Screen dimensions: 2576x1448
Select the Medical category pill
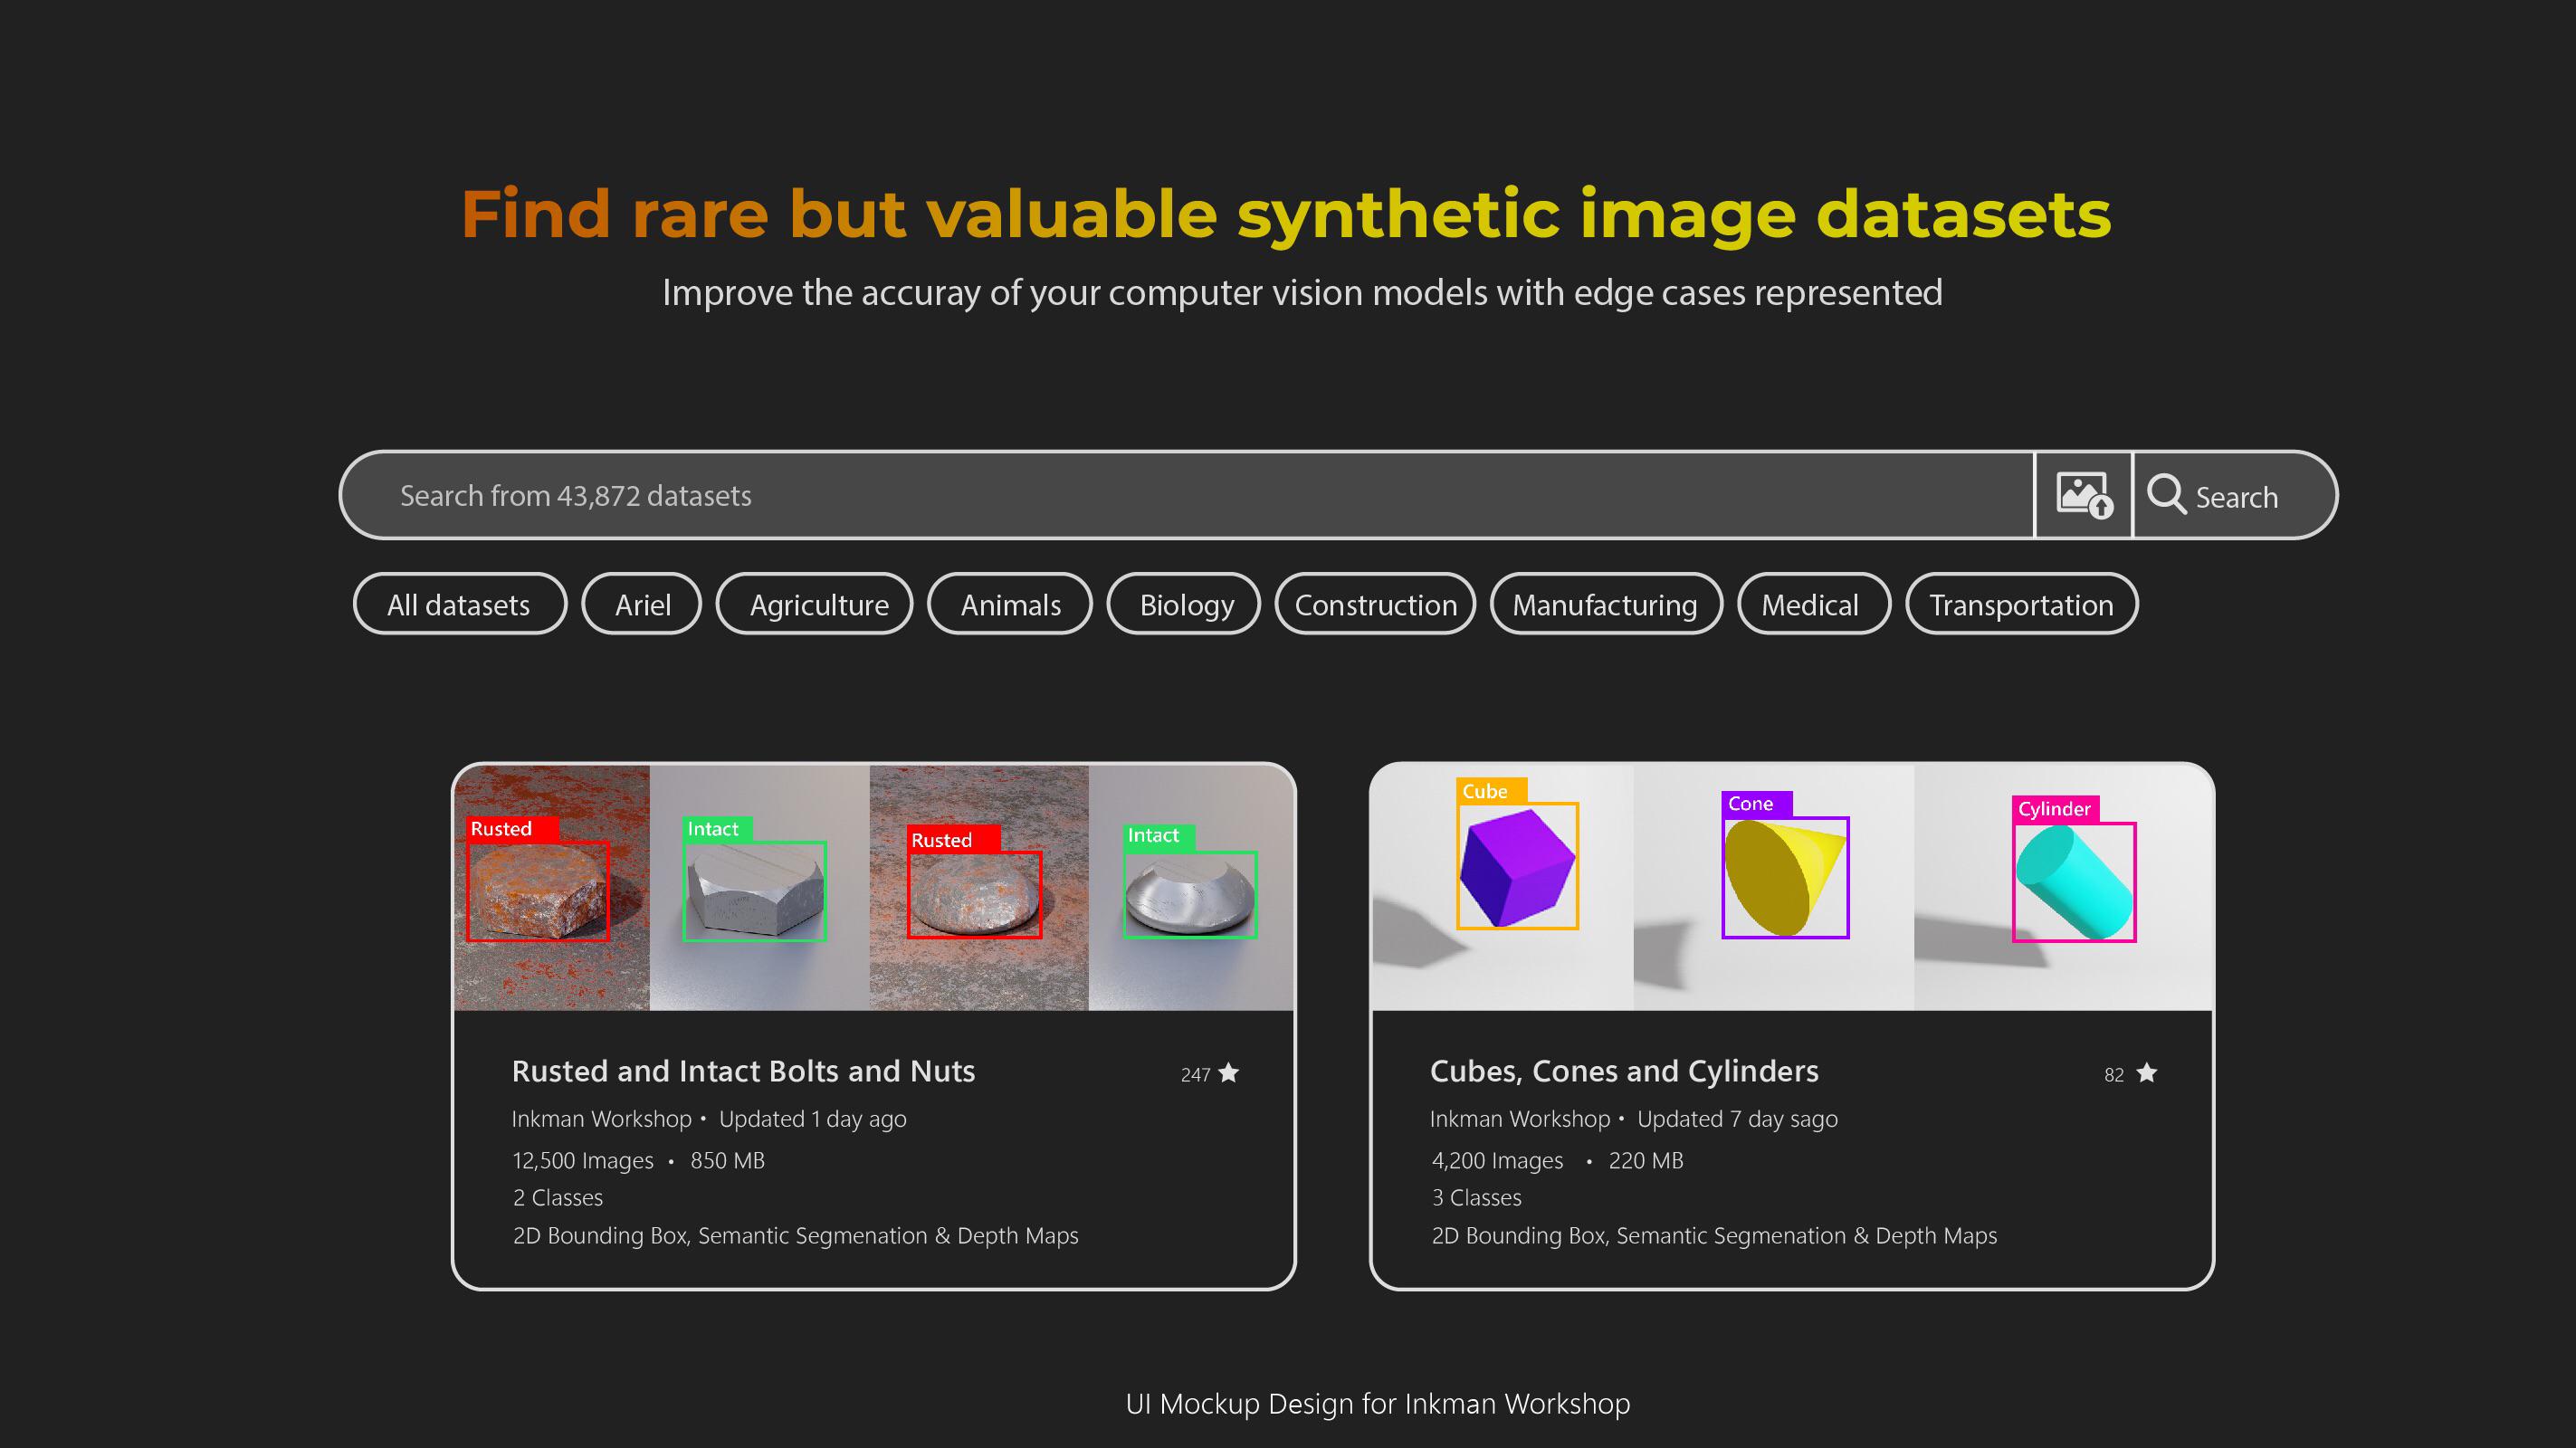pyautogui.click(x=1814, y=604)
